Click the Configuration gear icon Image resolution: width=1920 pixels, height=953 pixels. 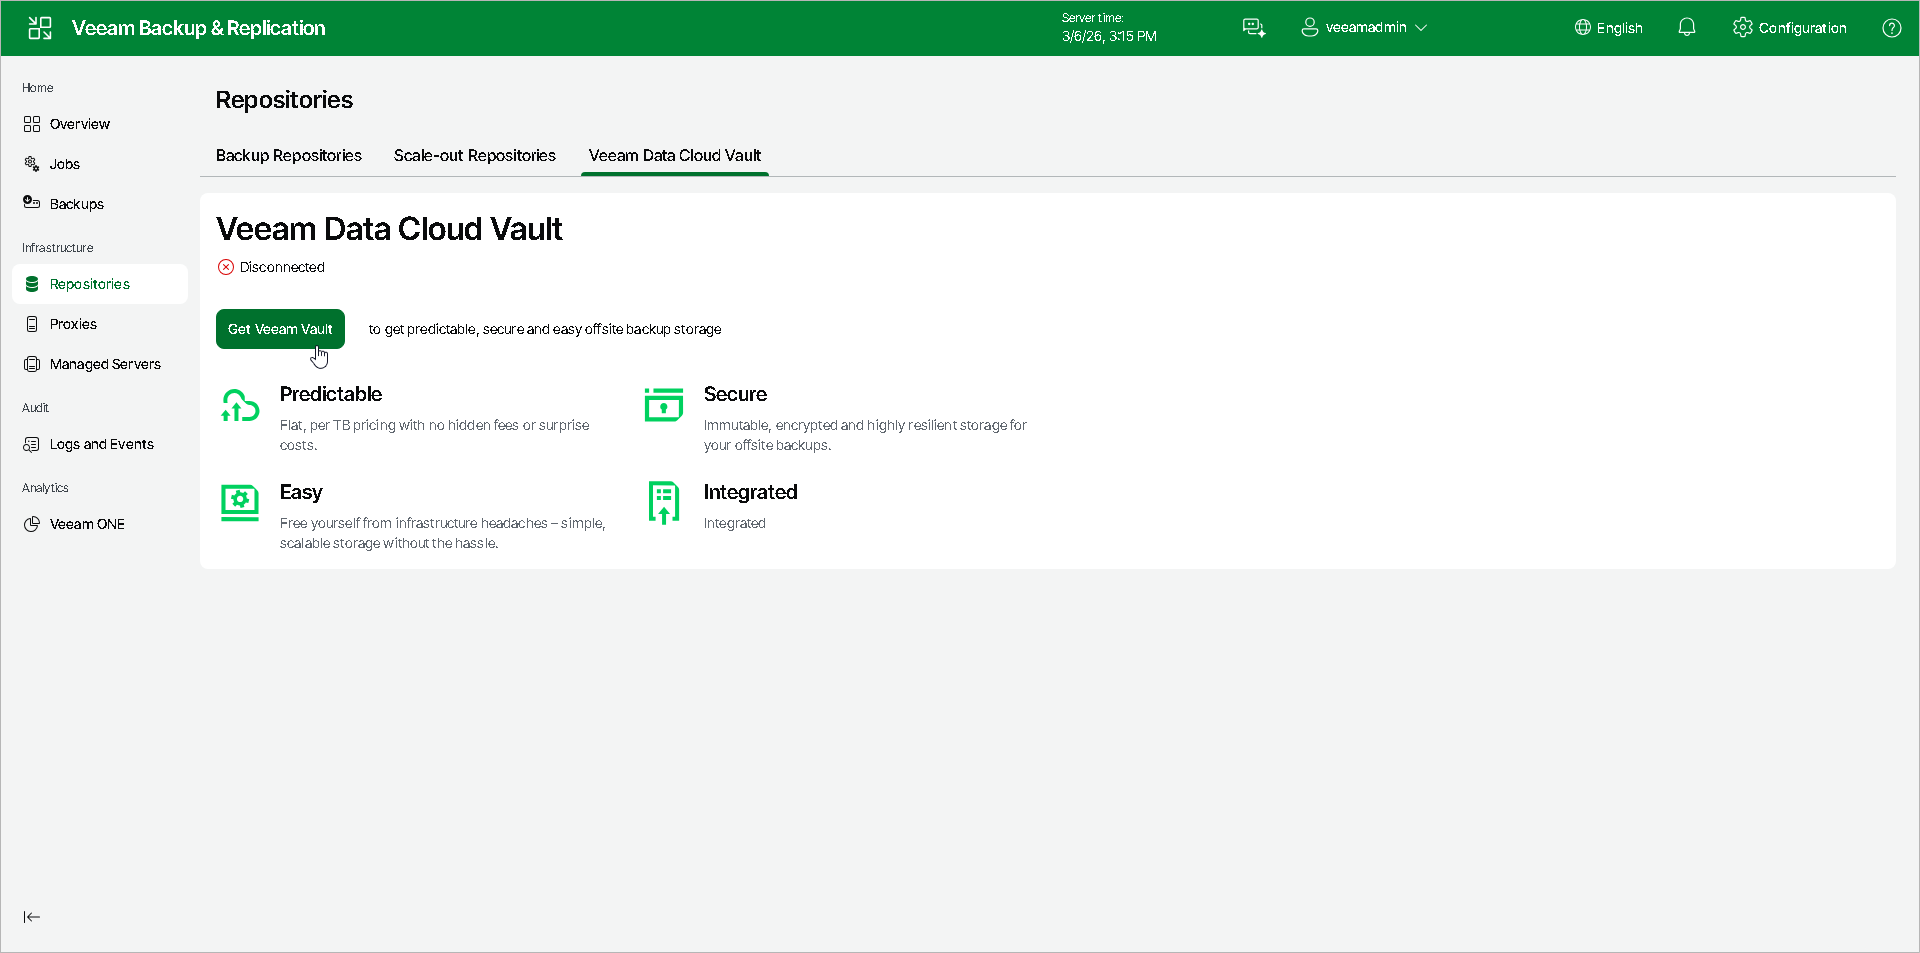pyautogui.click(x=1743, y=28)
